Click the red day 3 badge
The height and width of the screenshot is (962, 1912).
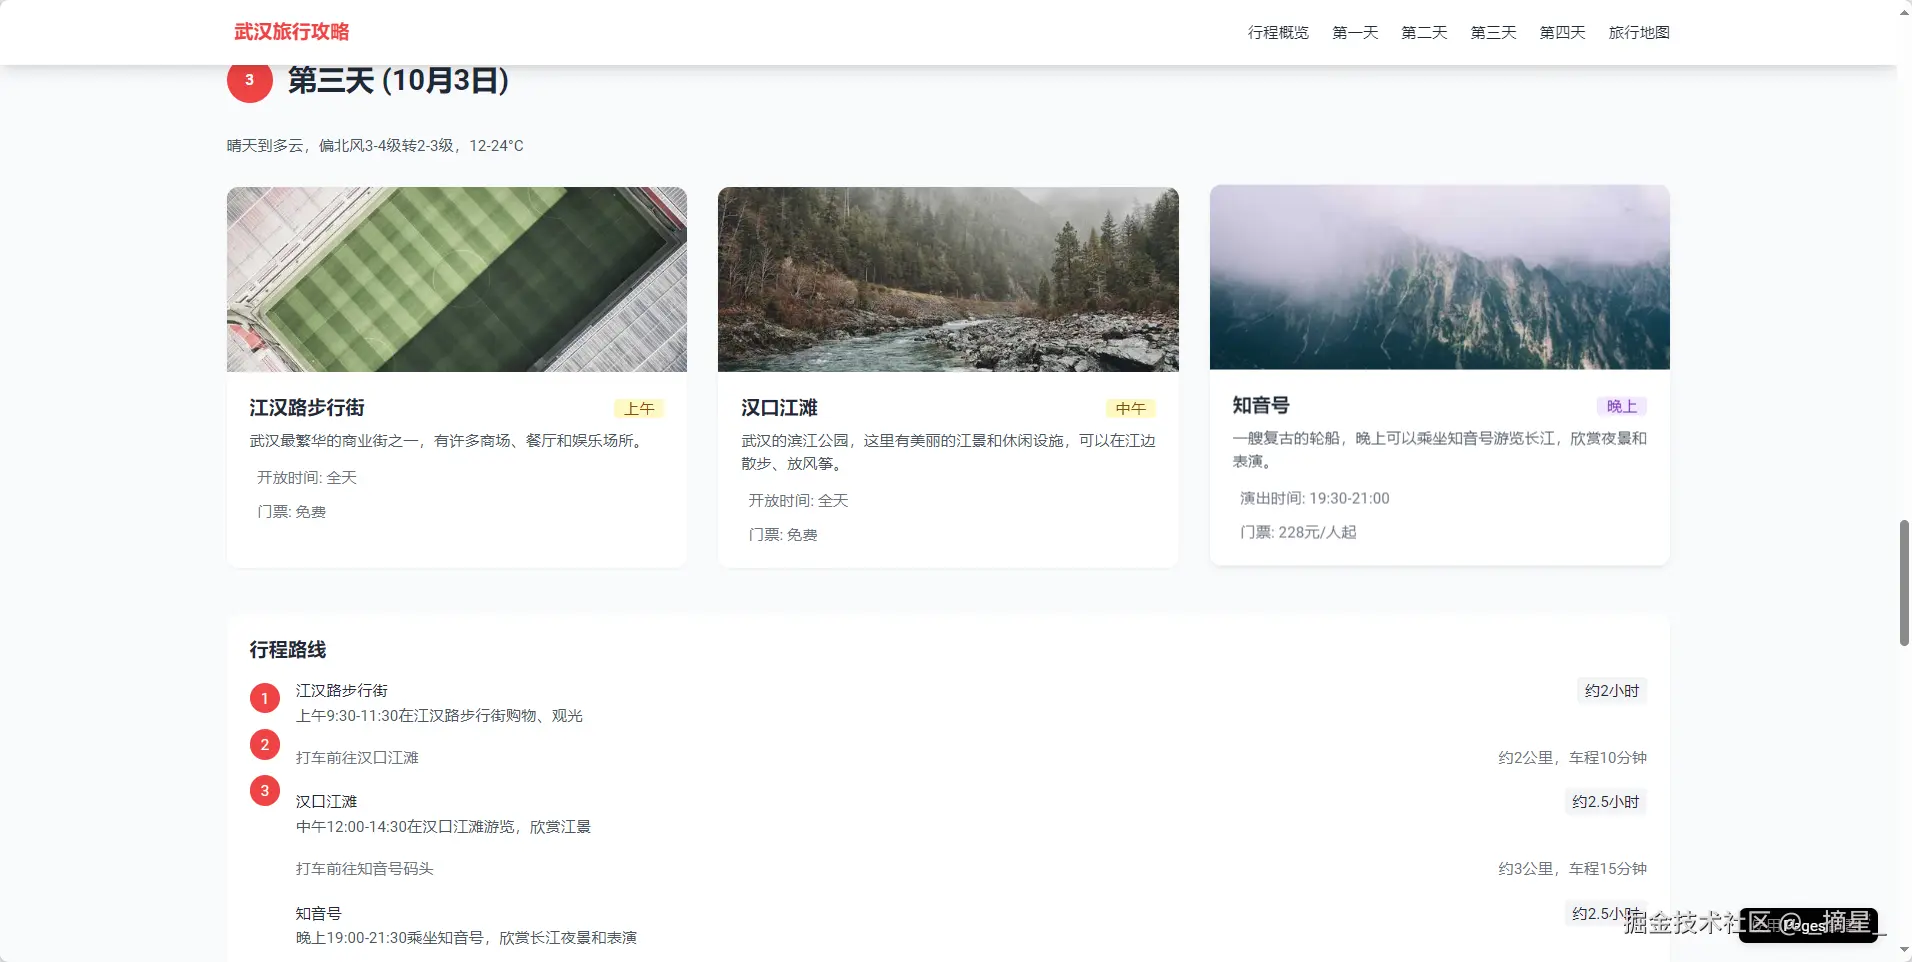pos(250,80)
